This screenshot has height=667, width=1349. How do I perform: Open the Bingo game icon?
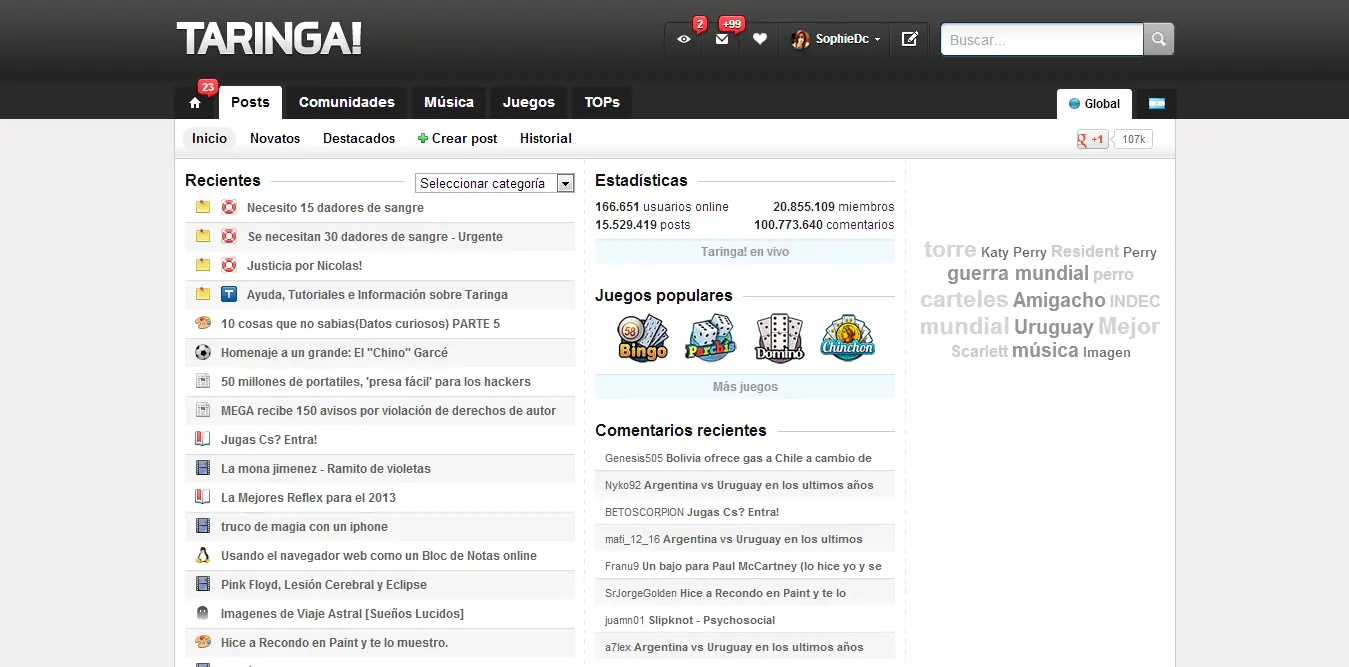click(643, 338)
